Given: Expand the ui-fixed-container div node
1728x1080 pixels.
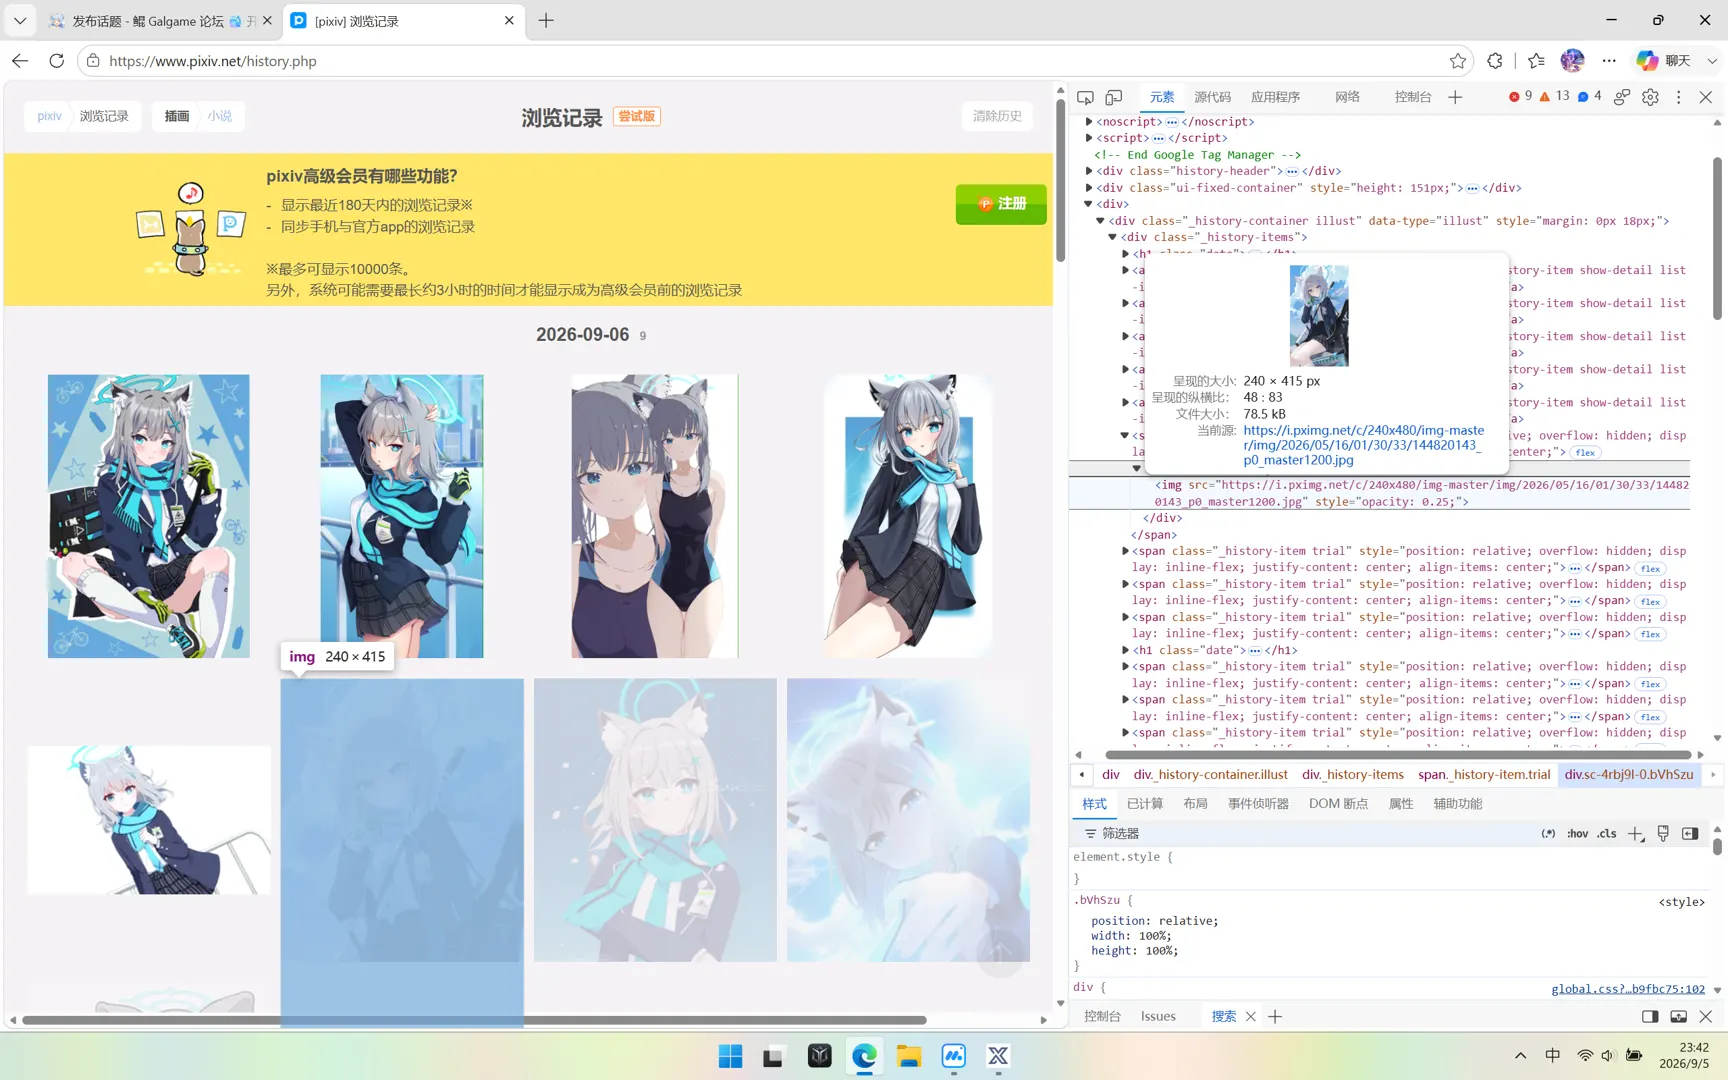Looking at the screenshot, I should (1089, 188).
